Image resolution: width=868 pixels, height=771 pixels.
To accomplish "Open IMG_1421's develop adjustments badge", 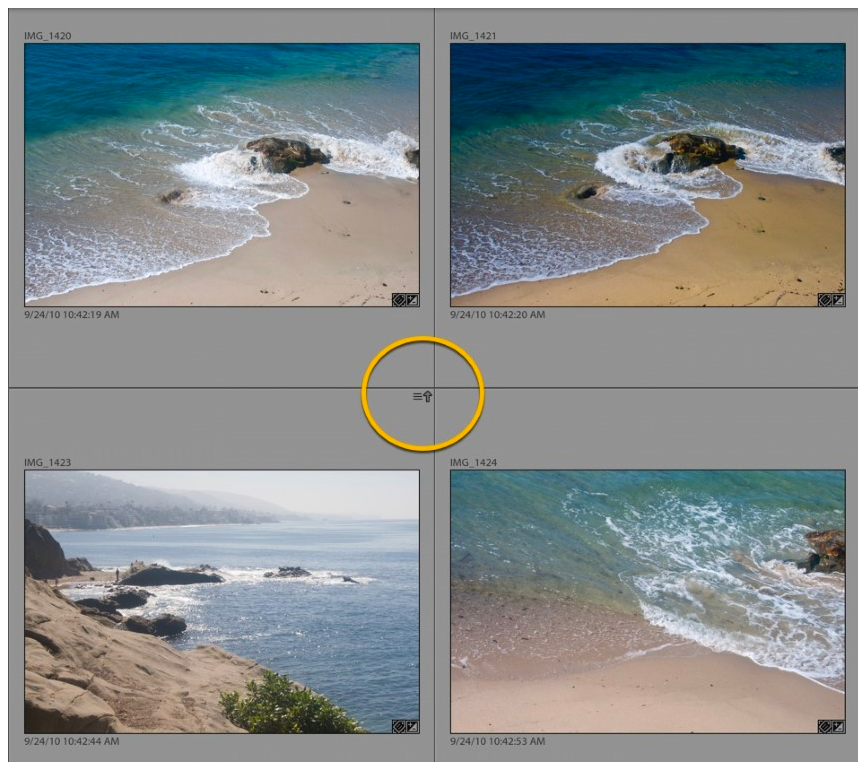I will [x=838, y=299].
